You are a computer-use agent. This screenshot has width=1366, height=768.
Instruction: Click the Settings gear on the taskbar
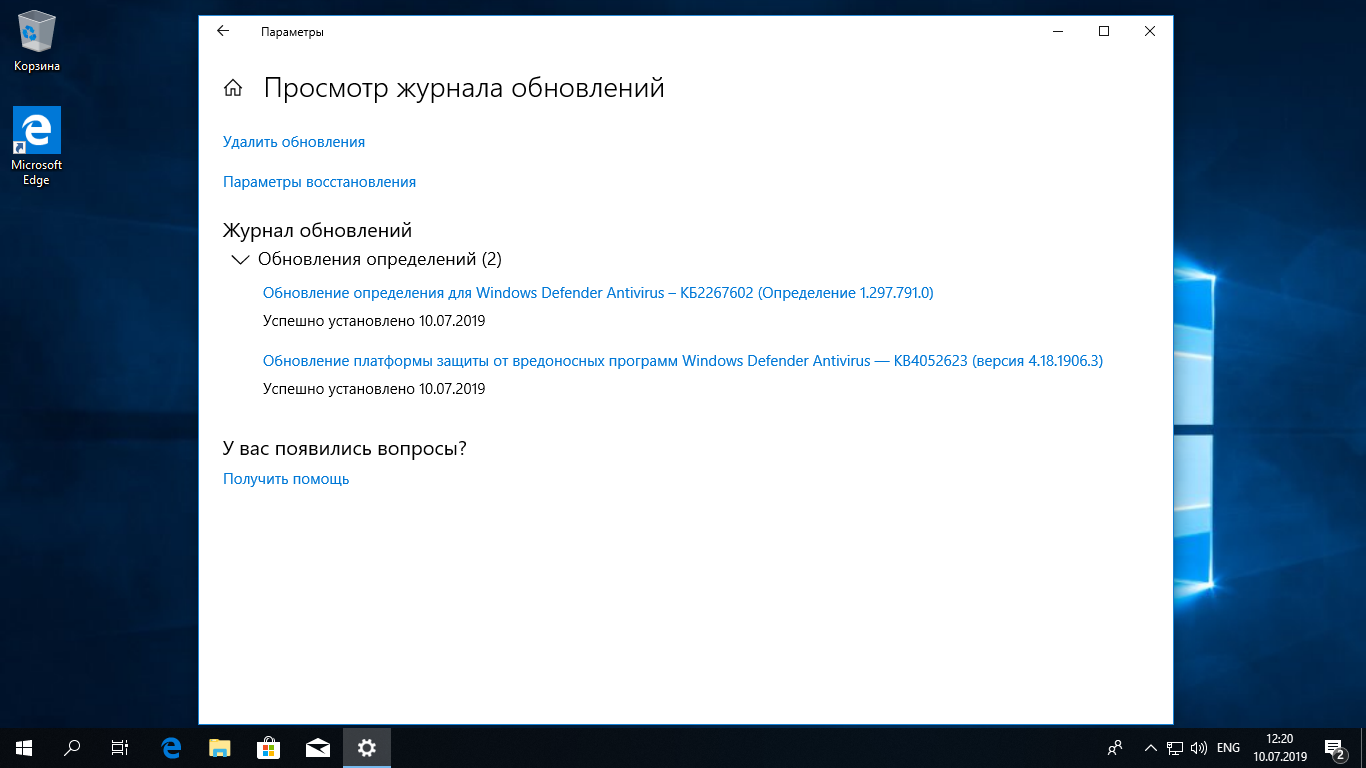click(x=367, y=747)
